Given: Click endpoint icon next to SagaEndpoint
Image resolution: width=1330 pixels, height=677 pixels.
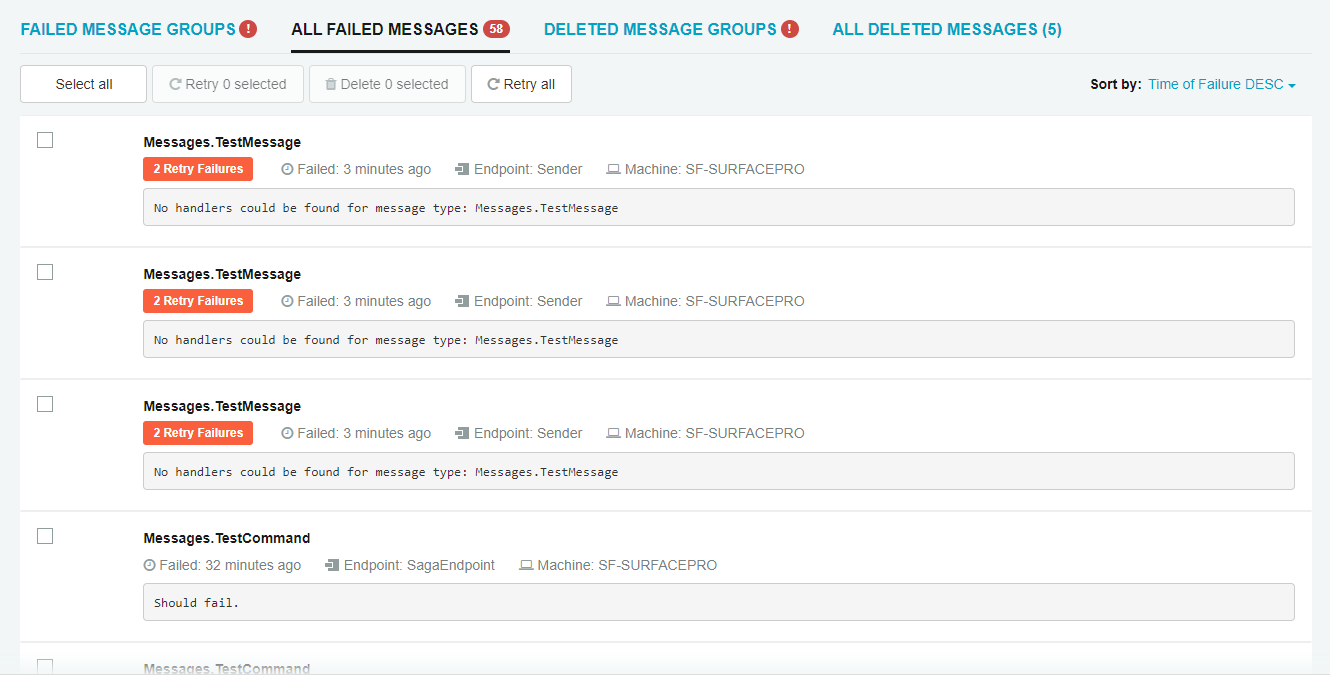Looking at the screenshot, I should [332, 566].
